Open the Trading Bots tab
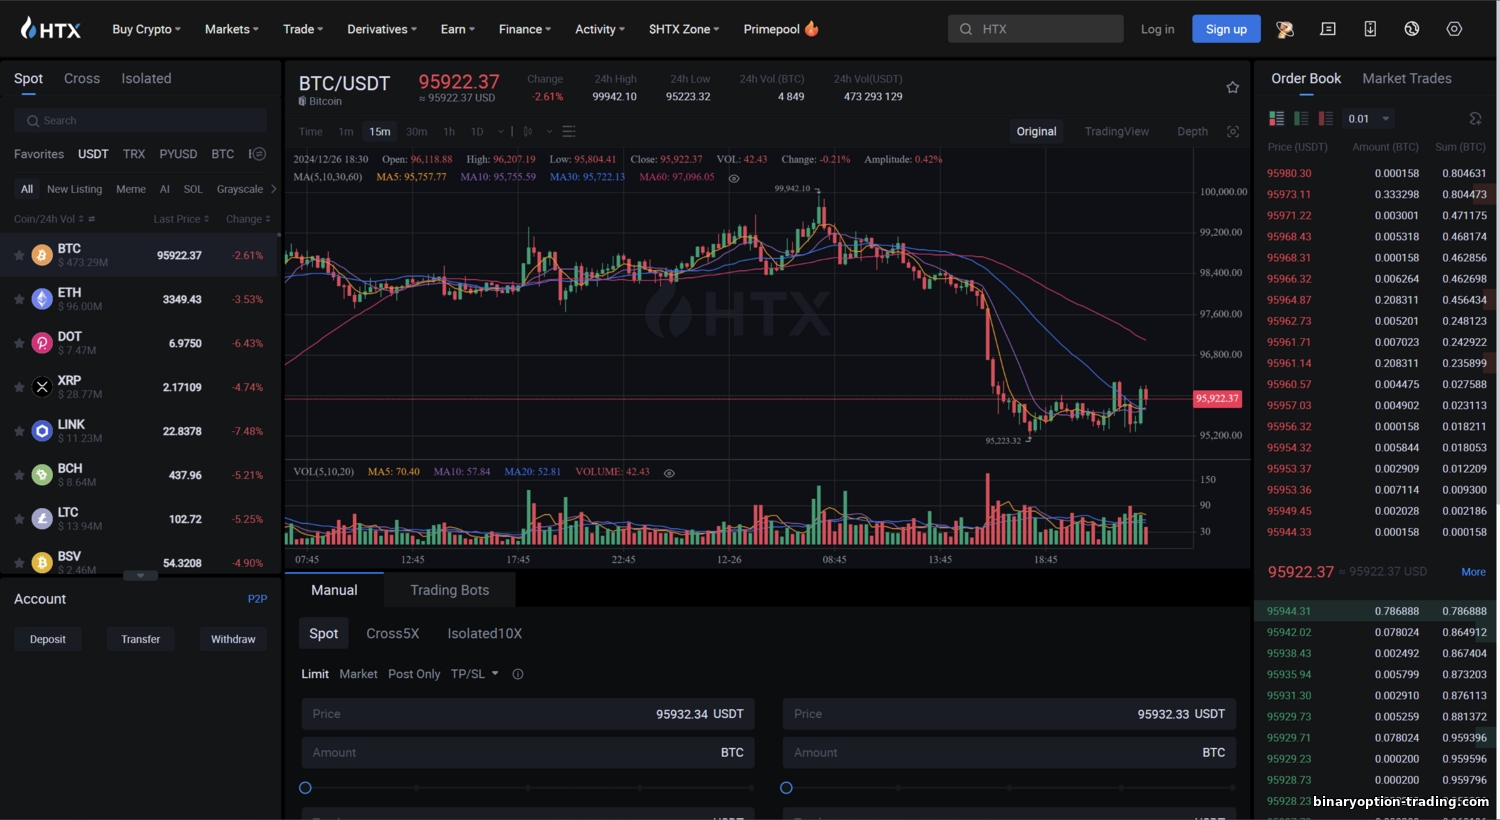This screenshot has width=1500, height=820. 450,590
